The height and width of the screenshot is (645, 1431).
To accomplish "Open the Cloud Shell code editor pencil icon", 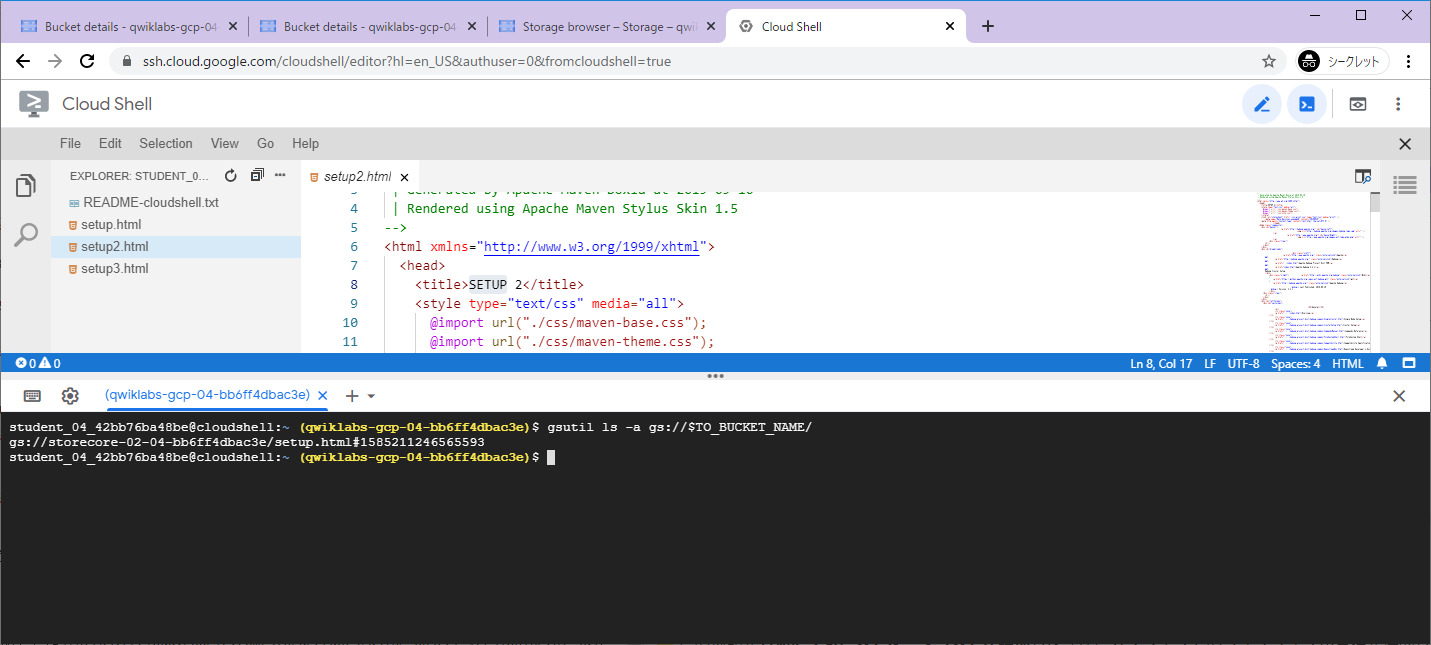I will [1262, 104].
